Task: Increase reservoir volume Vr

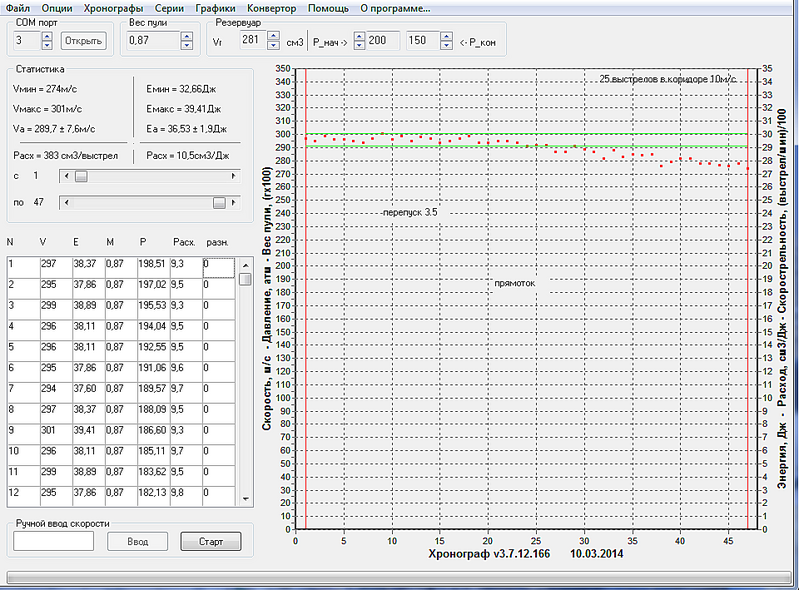Action: [274, 36]
